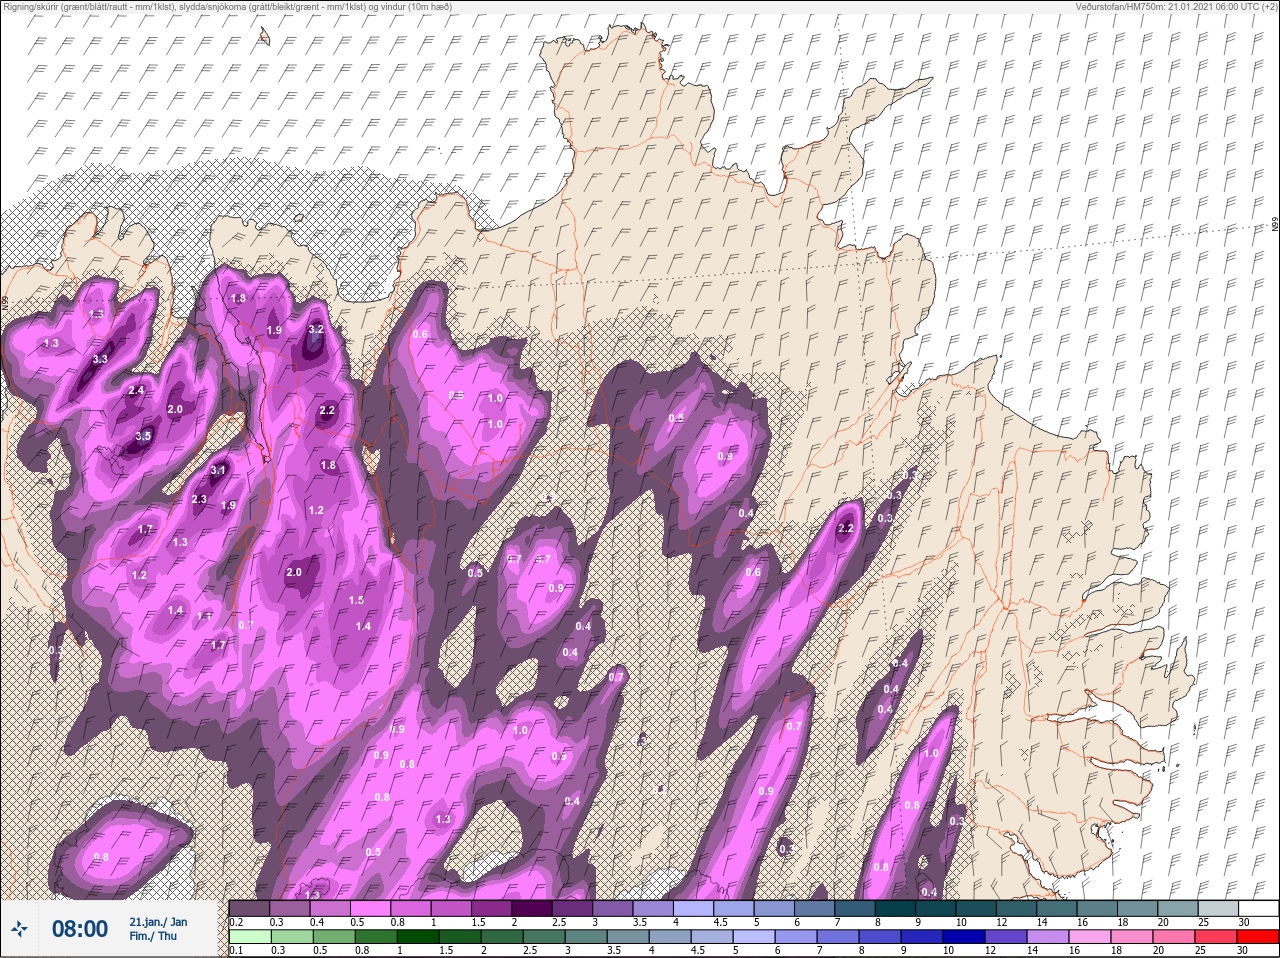Click the 08:00 forecast time display
Image resolution: width=1280 pixels, height=958 pixels.
coord(80,929)
